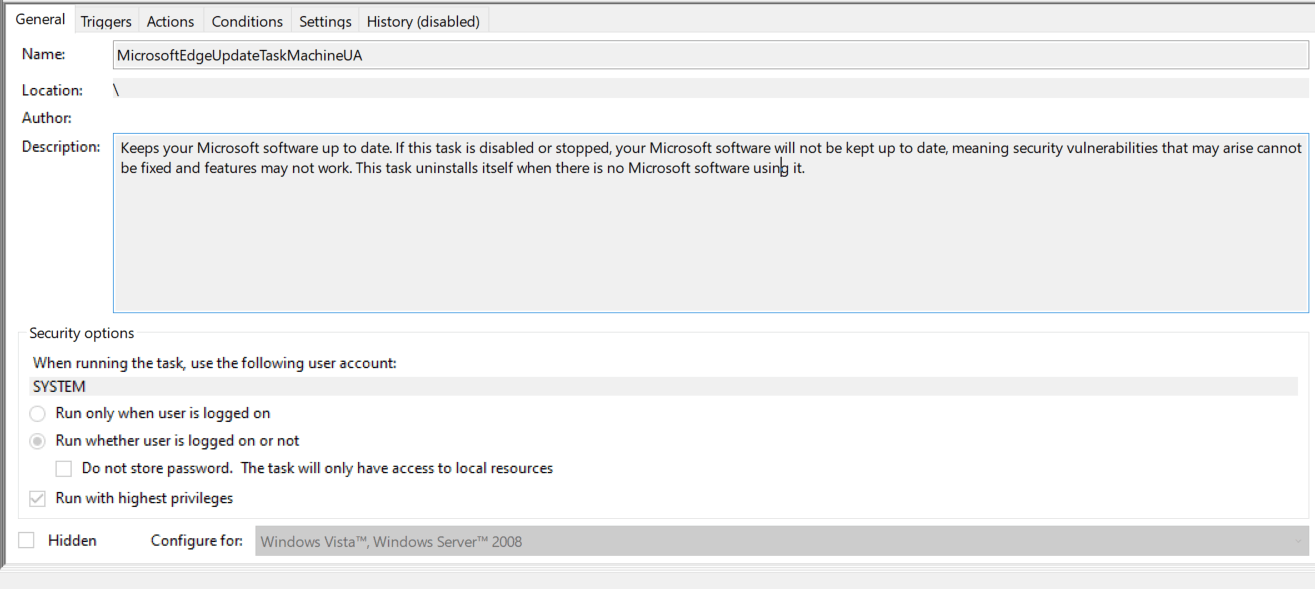Screen dimensions: 1315x589
Task: Open the Settings tab
Action: point(325,21)
